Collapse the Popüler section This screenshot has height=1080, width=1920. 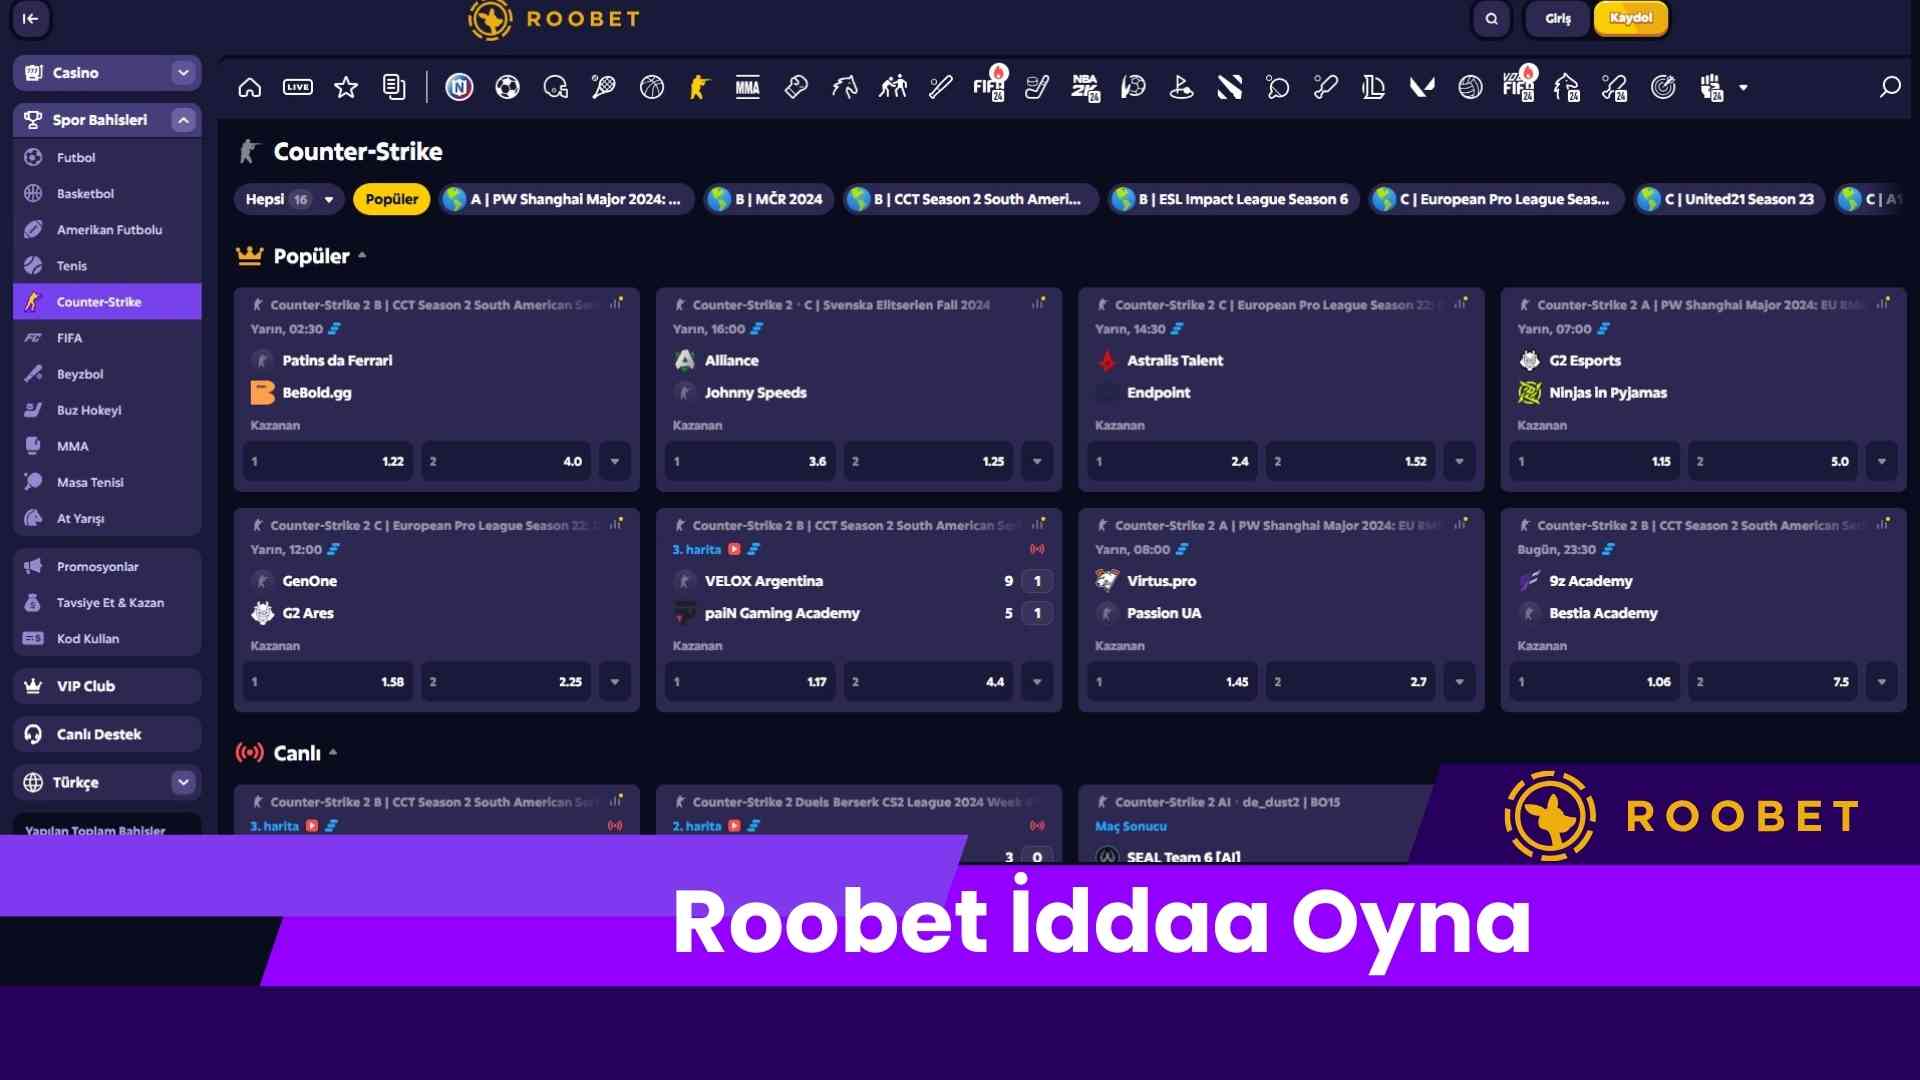pyautogui.click(x=362, y=256)
